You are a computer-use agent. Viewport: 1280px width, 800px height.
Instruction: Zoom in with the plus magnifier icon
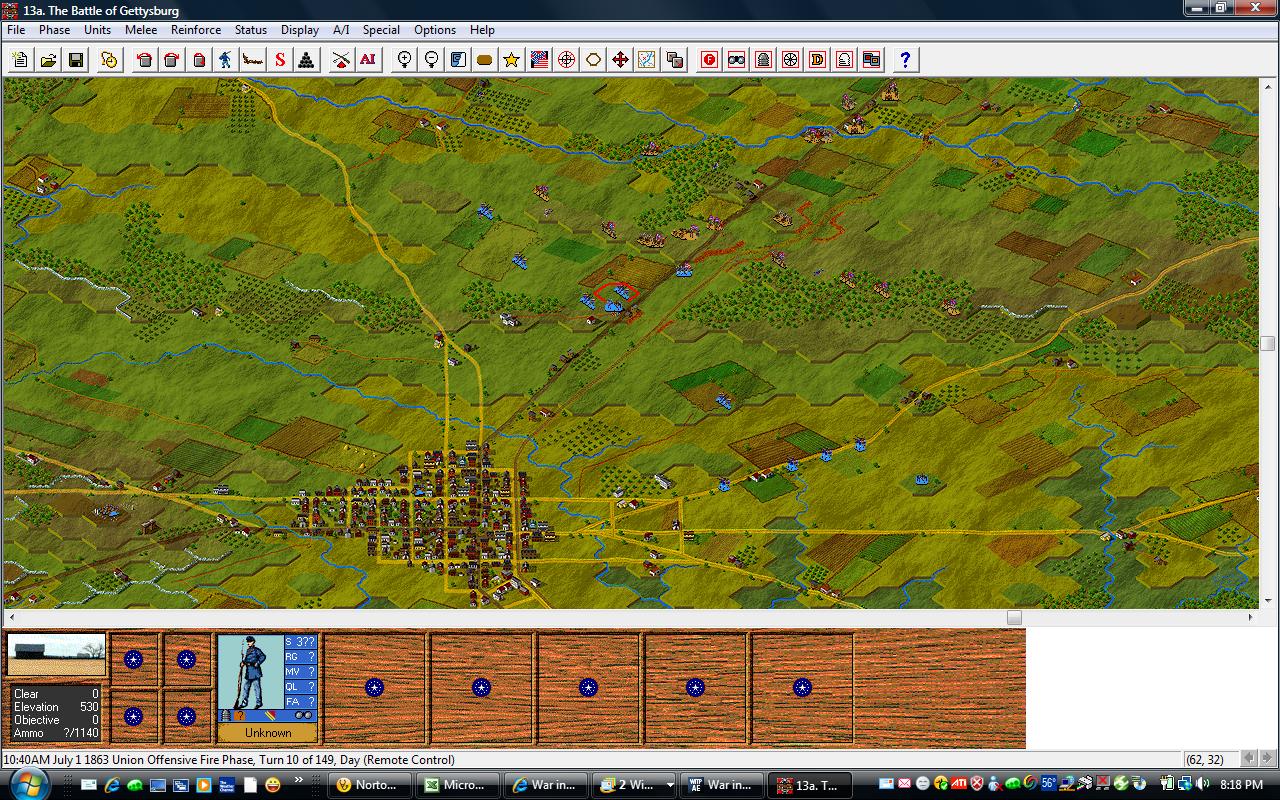404,60
